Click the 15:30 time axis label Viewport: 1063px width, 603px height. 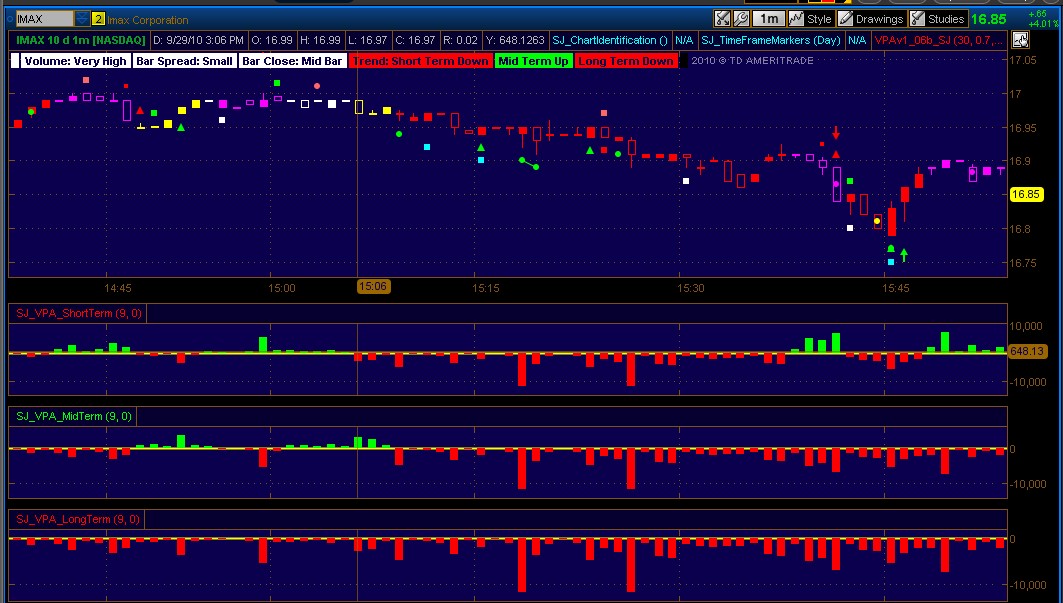pyautogui.click(x=691, y=288)
